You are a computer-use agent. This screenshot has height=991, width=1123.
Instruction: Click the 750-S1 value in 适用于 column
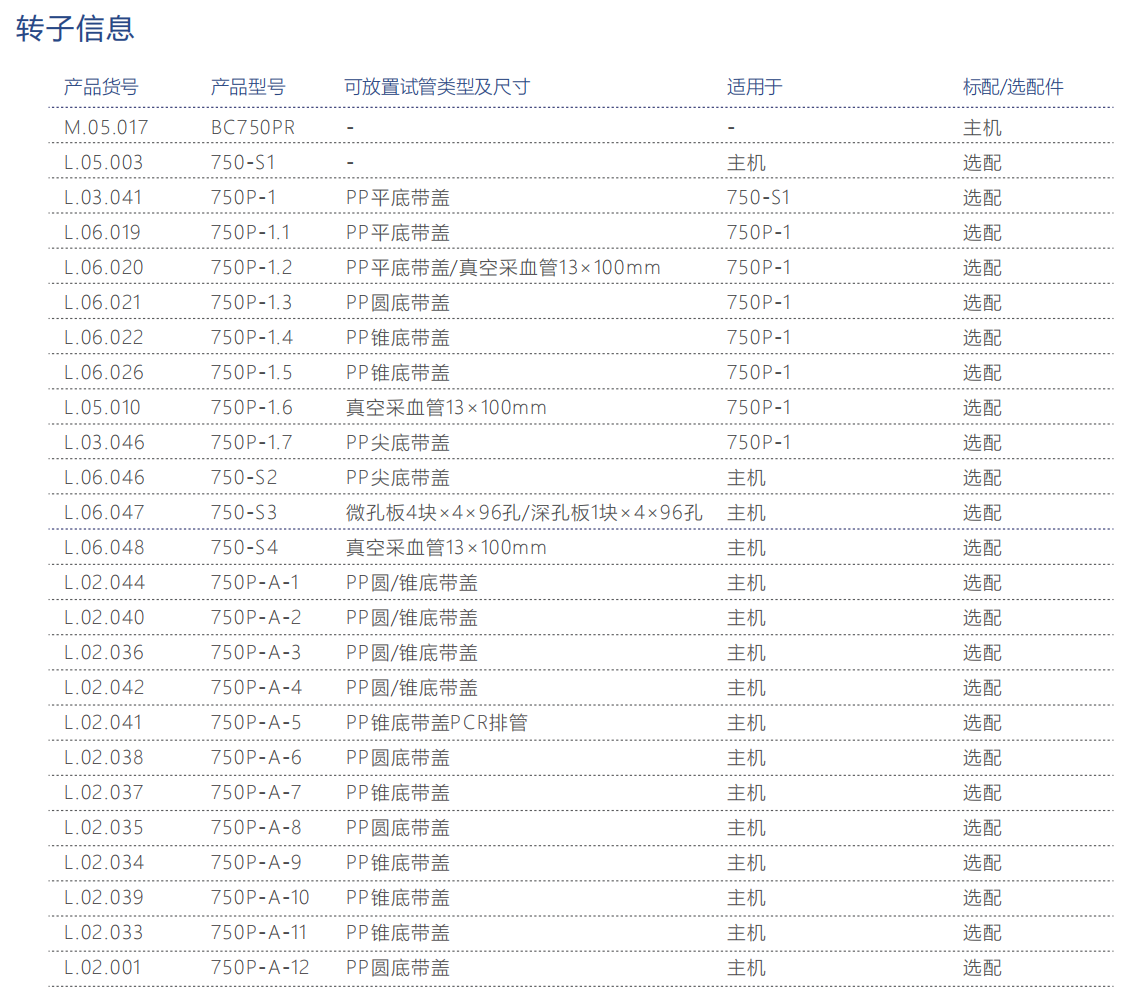pos(758,198)
